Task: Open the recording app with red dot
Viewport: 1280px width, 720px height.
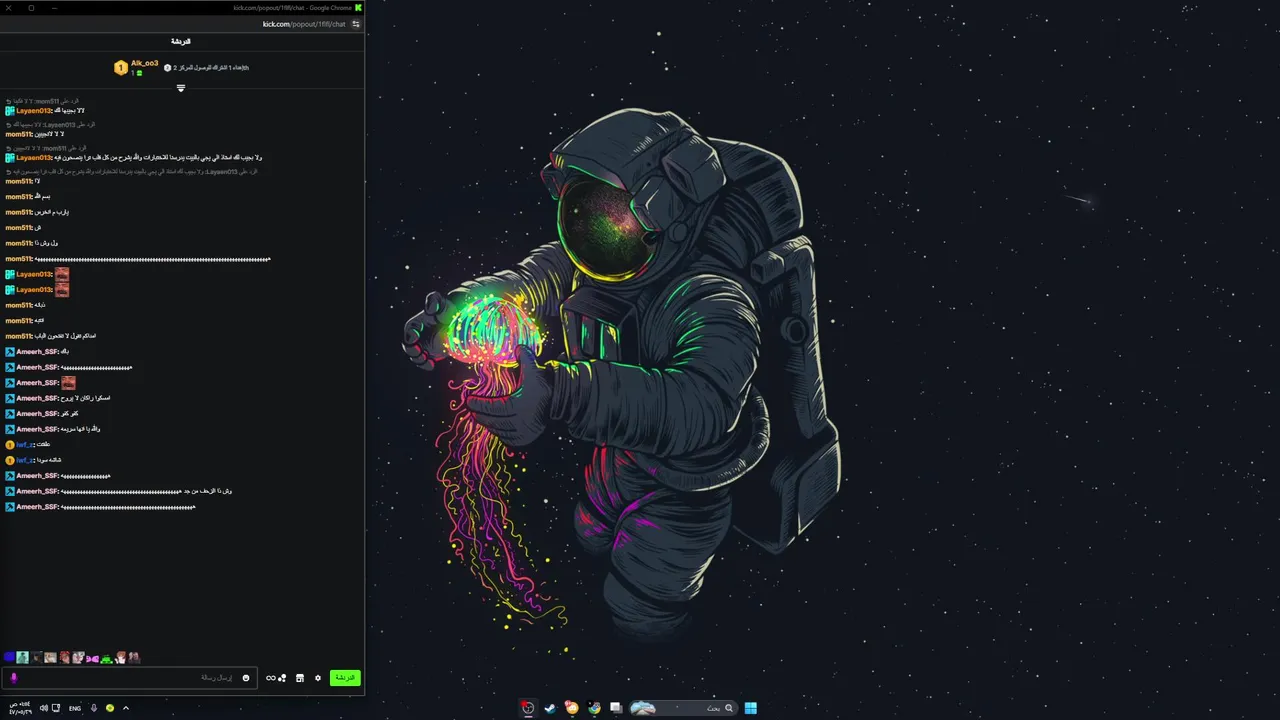Action: 528,708
